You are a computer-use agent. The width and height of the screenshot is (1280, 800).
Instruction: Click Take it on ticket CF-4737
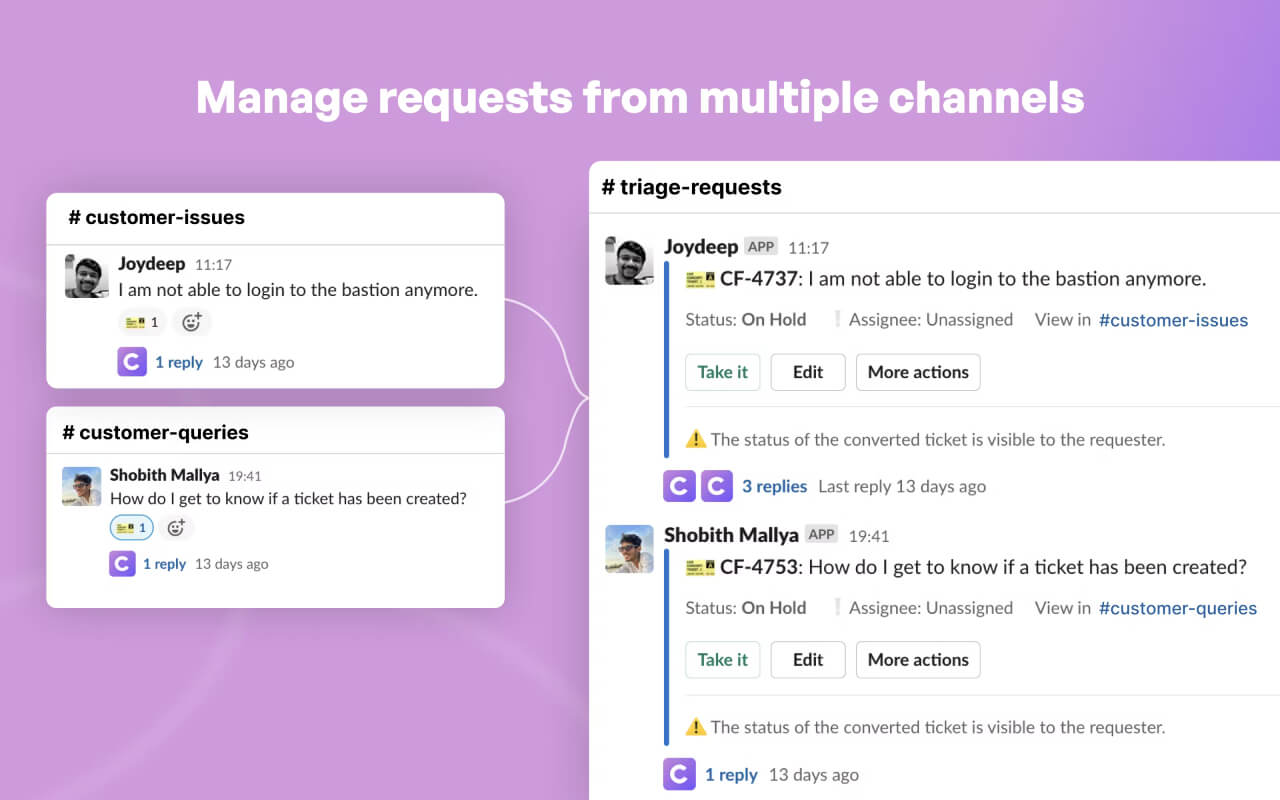(x=723, y=372)
